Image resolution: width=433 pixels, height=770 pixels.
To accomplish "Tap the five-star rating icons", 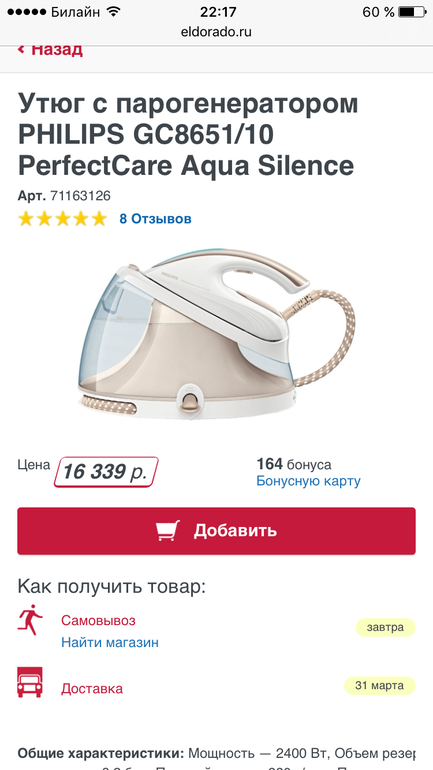I will (62, 219).
